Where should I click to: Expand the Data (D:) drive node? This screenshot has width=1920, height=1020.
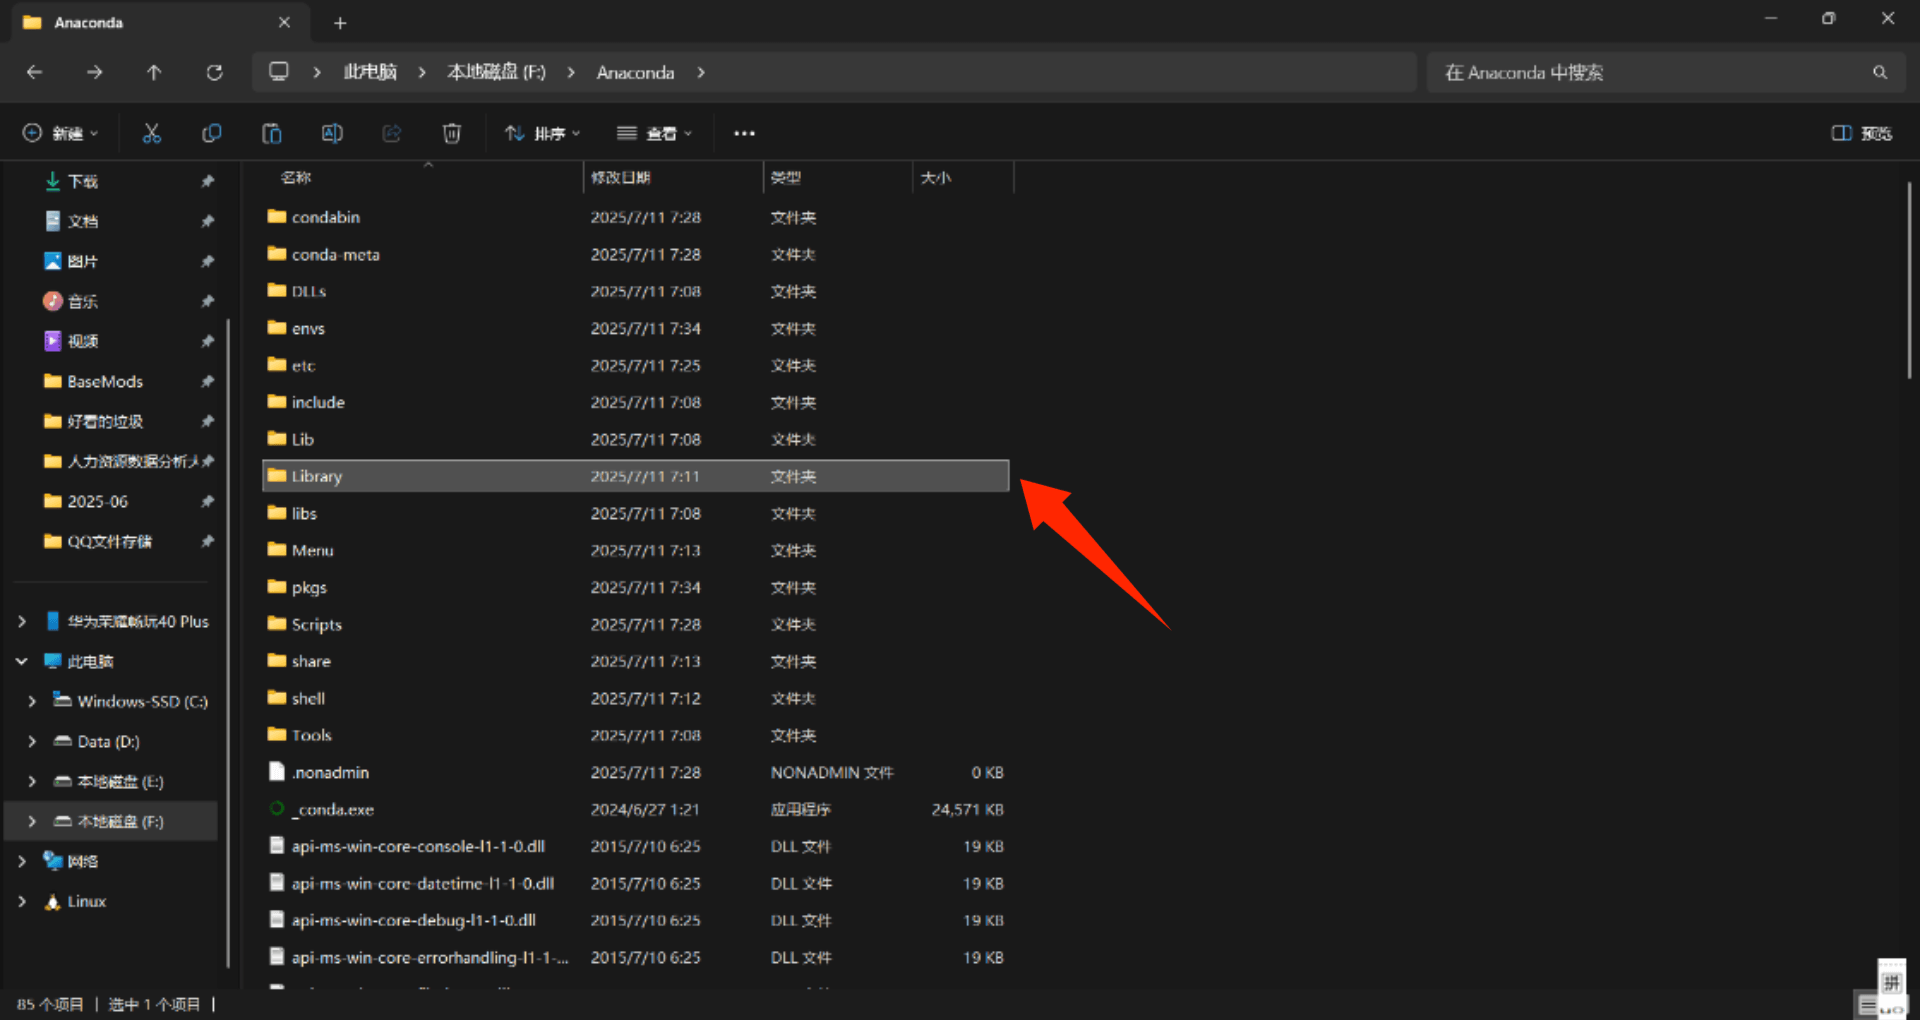pos(32,741)
